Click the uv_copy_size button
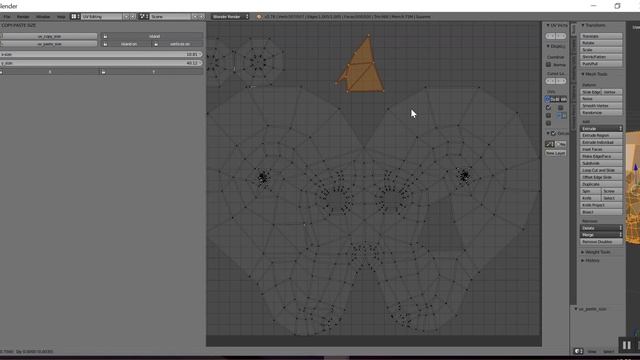The height and width of the screenshot is (360, 640). click(x=49, y=36)
